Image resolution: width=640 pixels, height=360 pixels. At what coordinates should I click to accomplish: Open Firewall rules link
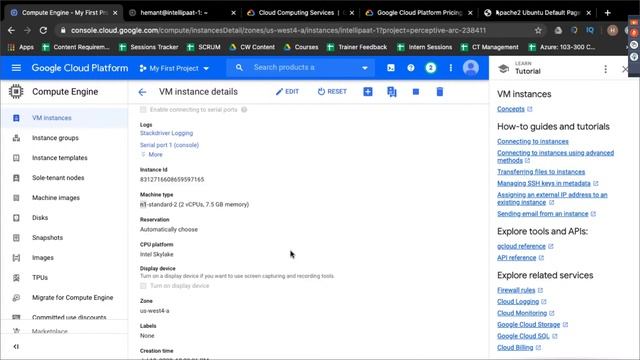[516, 290]
